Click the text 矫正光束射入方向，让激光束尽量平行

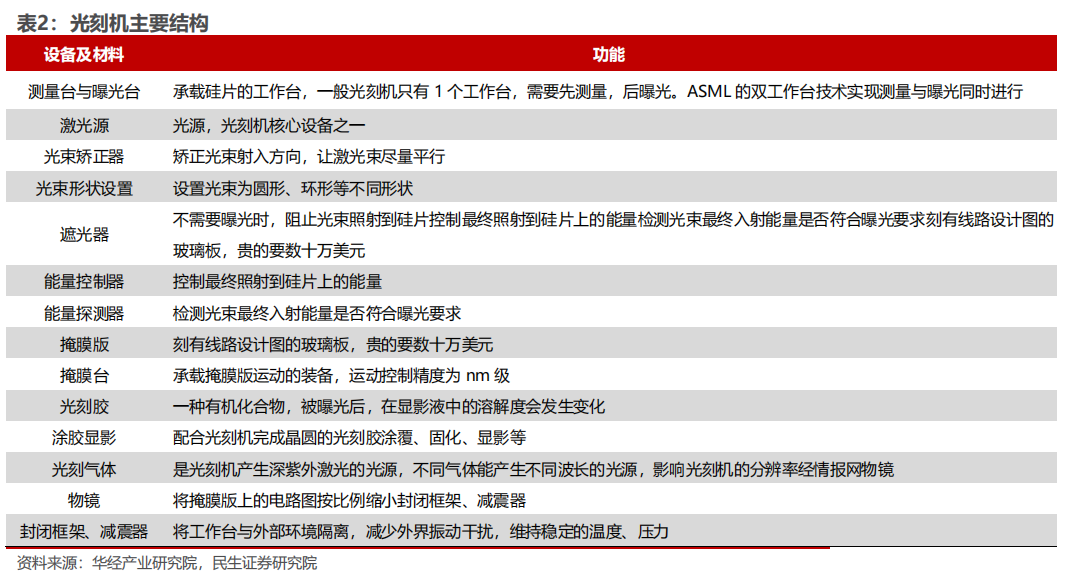tap(309, 157)
